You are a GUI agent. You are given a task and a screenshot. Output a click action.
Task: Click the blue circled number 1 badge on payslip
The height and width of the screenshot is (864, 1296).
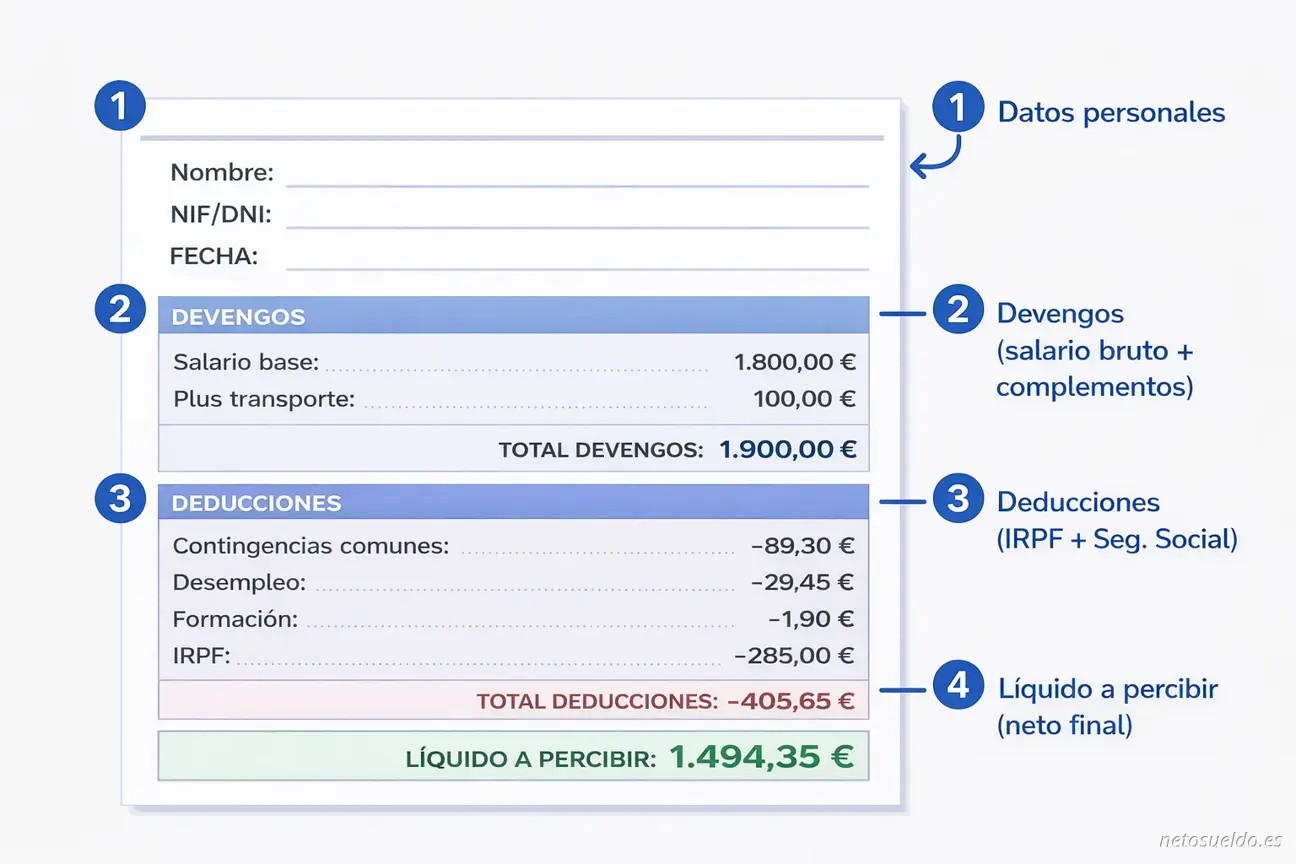click(x=119, y=104)
